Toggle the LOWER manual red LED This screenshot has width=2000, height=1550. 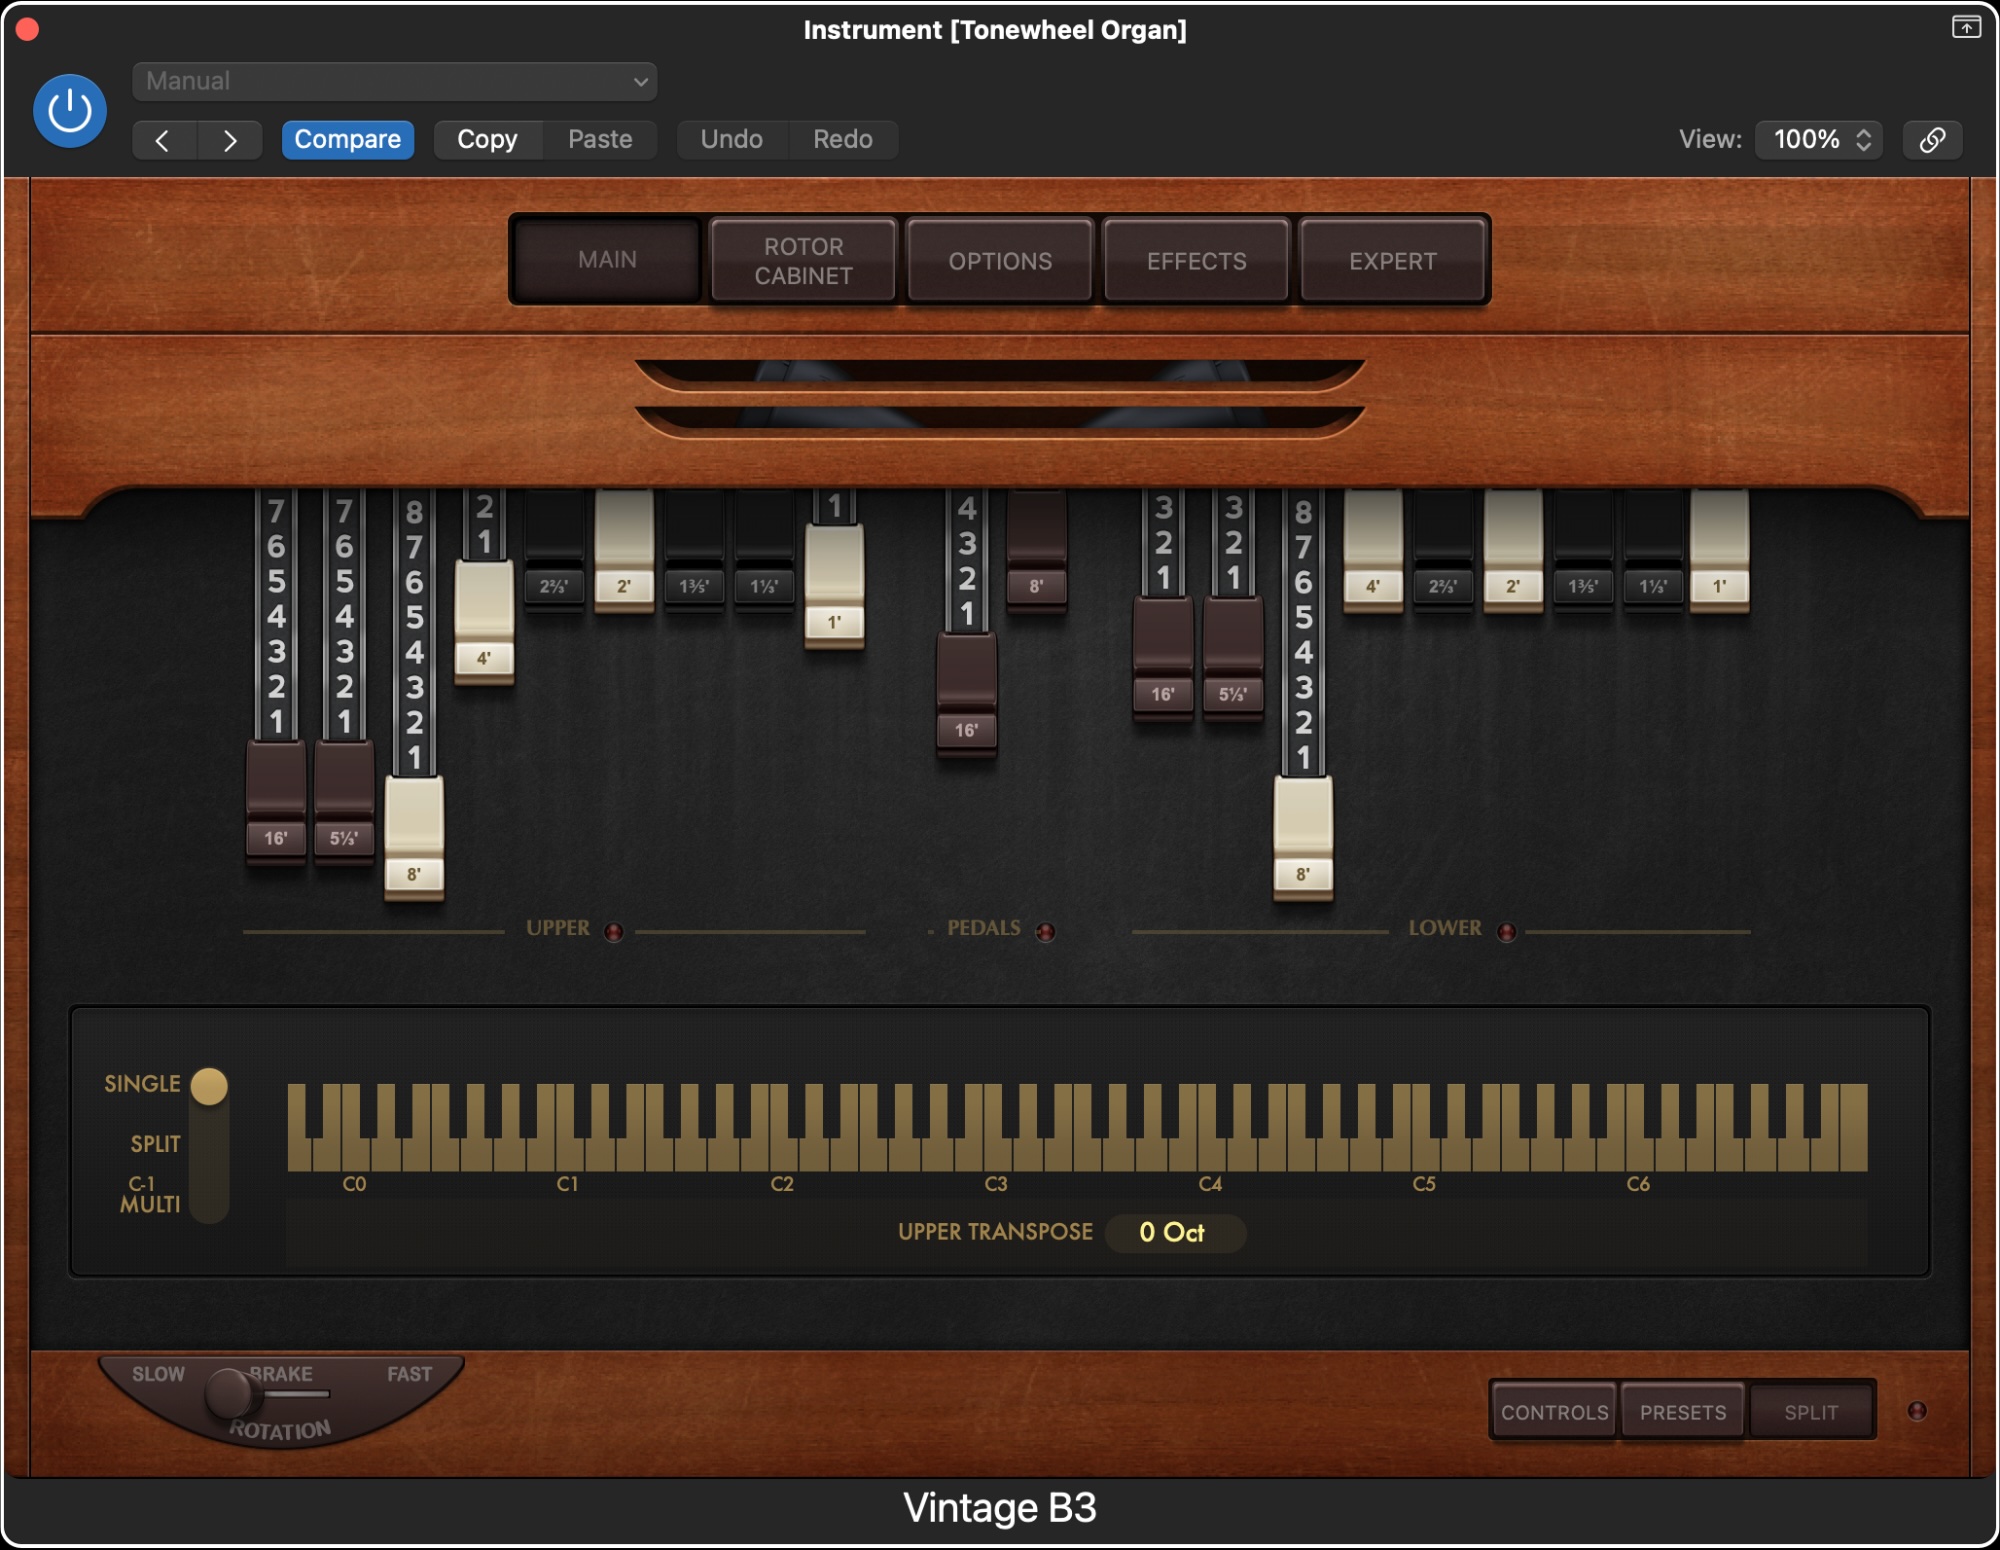[1506, 932]
